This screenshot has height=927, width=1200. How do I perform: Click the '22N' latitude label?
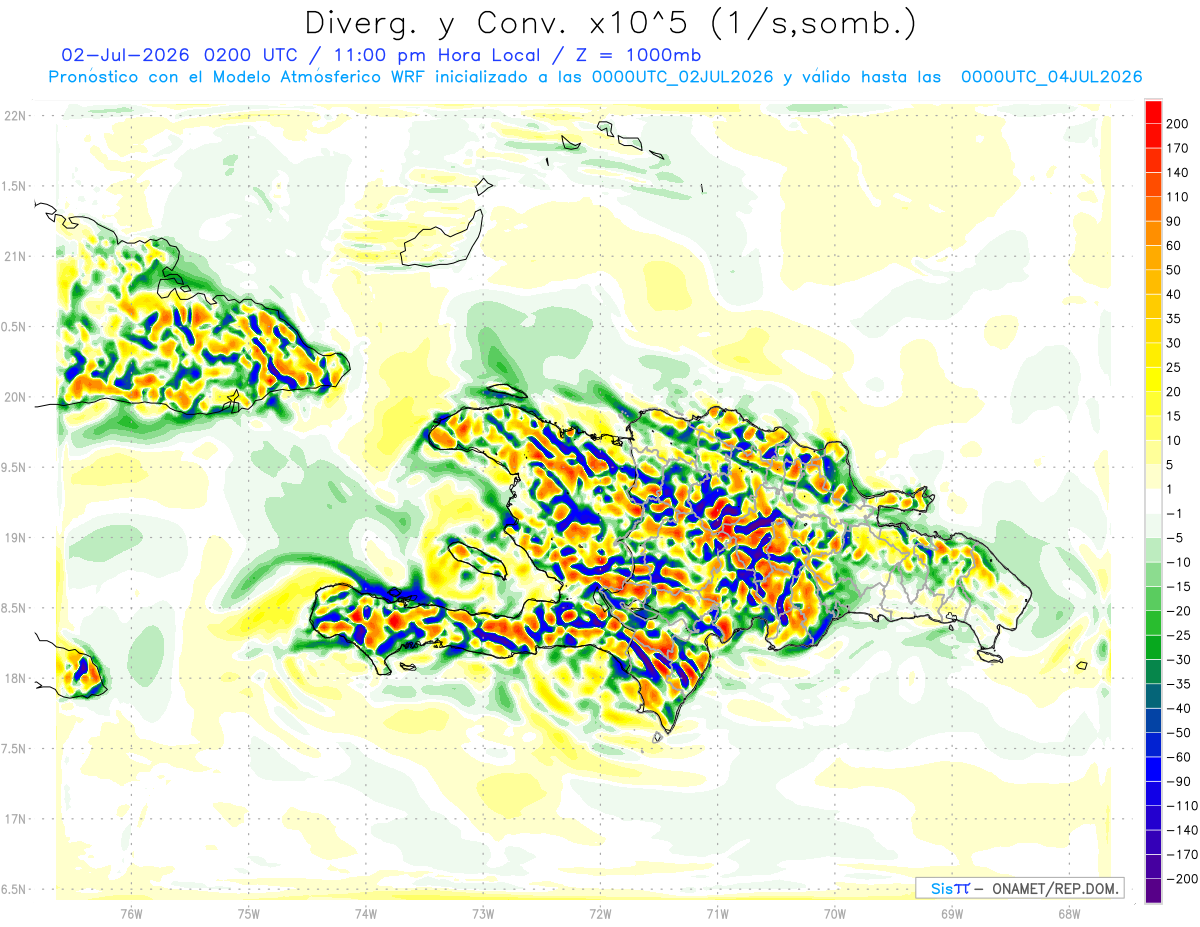click(14, 116)
